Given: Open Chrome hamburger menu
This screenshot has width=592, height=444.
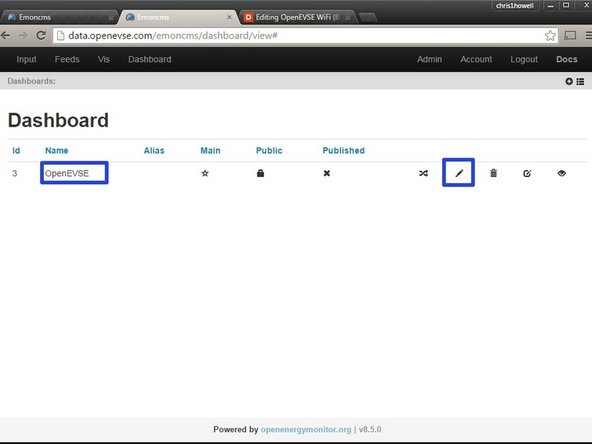Looking at the screenshot, I should (x=588, y=35).
